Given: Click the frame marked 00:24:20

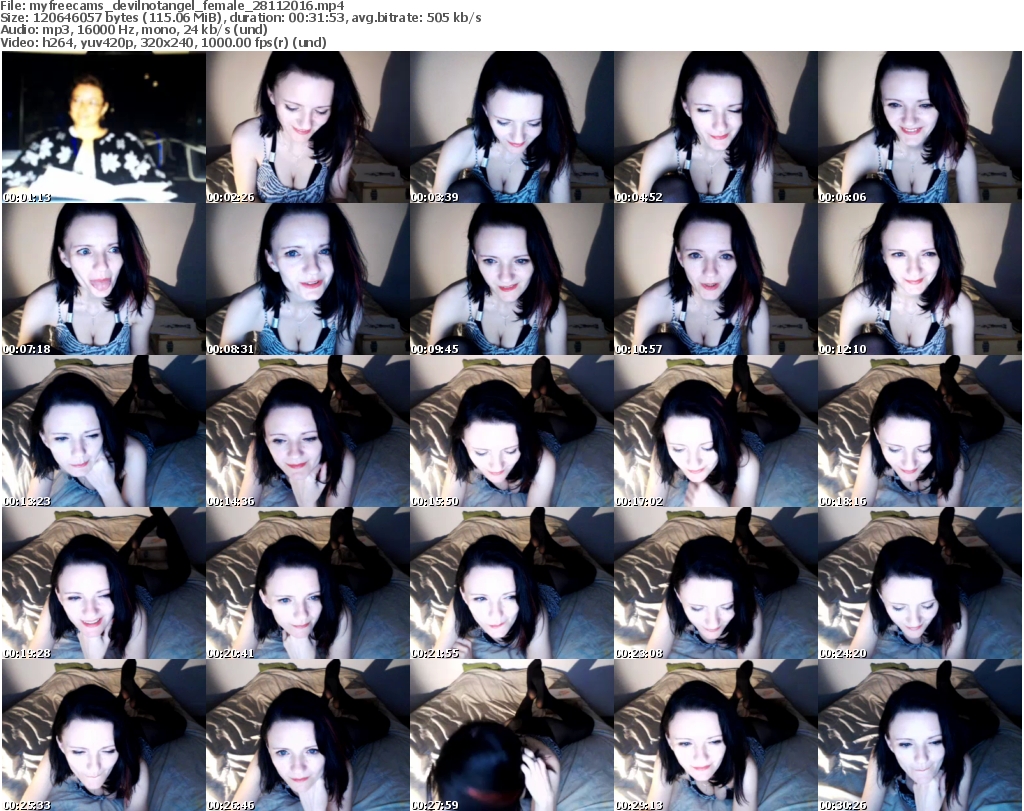Looking at the screenshot, I should click(920, 584).
